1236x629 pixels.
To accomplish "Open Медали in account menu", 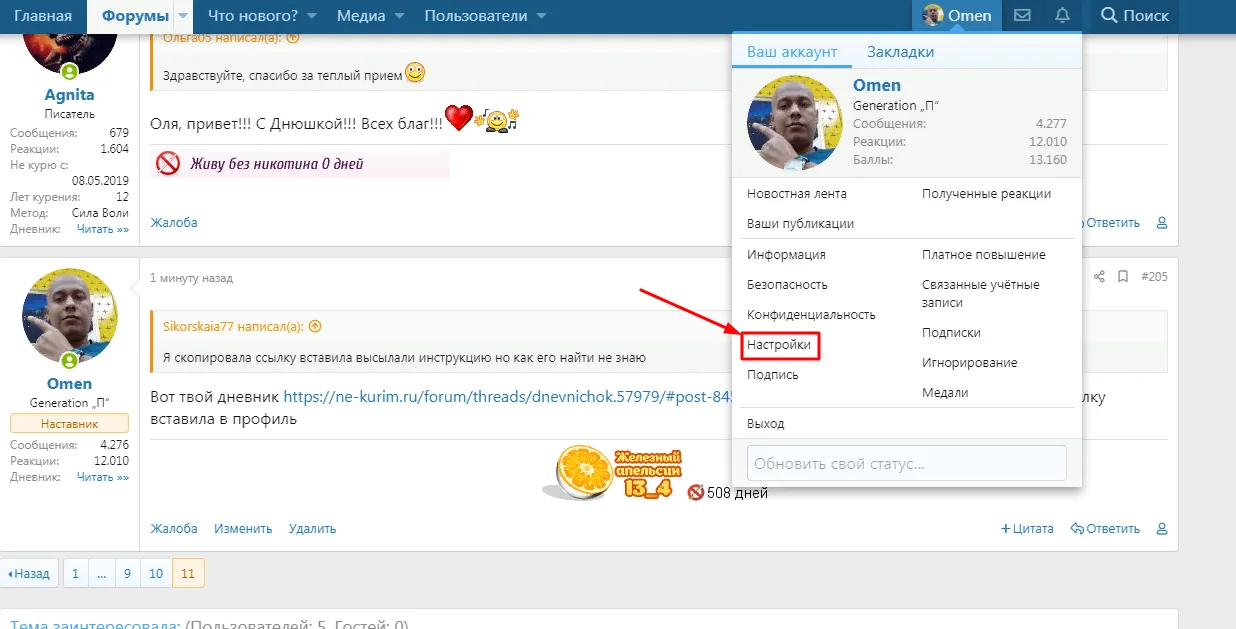I will tap(945, 393).
